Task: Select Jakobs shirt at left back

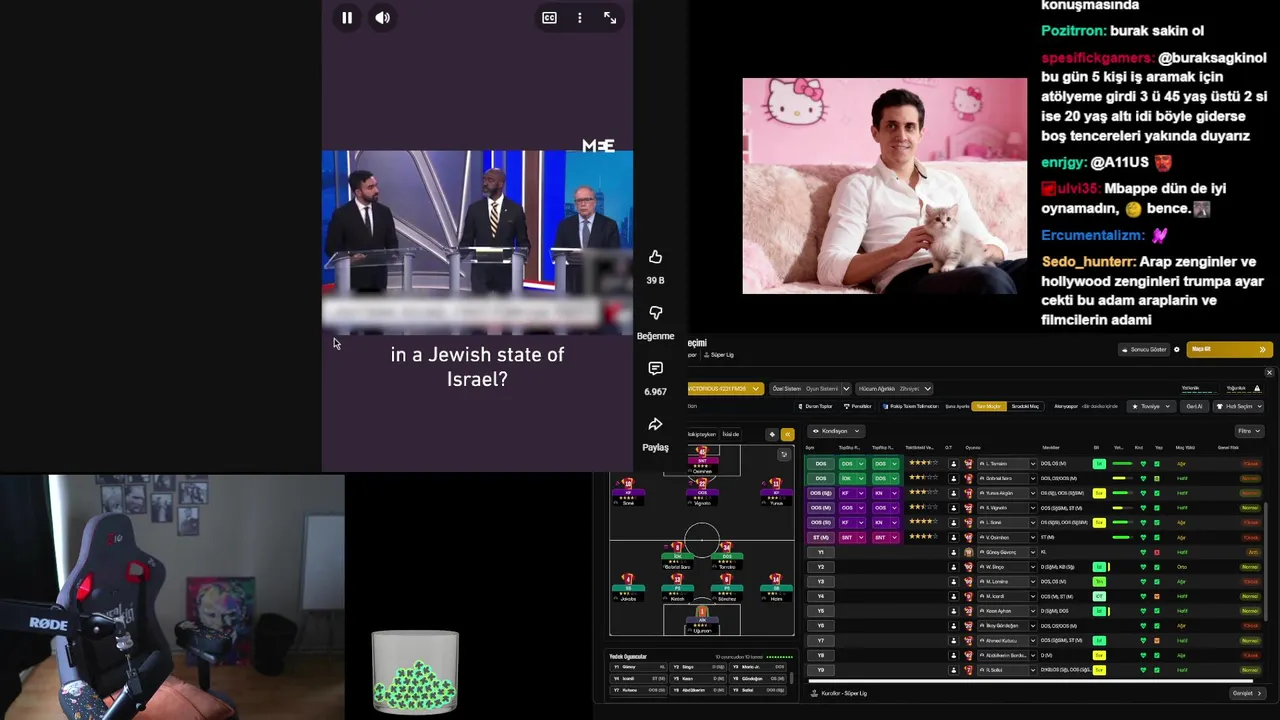Action: point(628,580)
